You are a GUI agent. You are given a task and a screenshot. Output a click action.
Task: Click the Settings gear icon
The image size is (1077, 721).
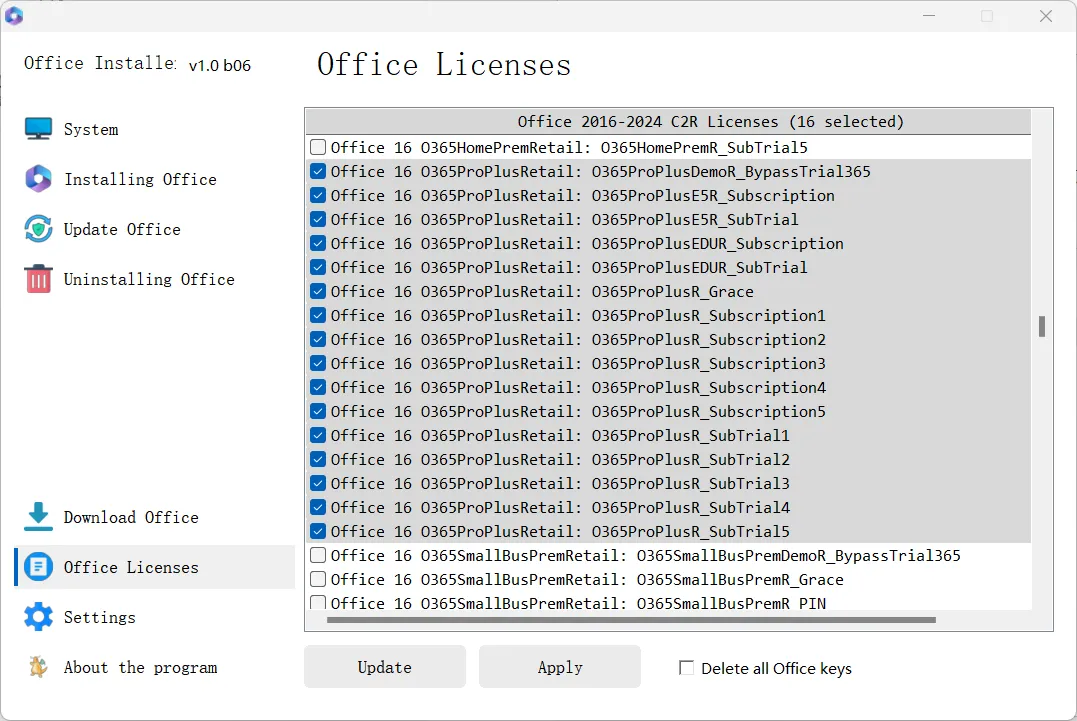pos(38,617)
